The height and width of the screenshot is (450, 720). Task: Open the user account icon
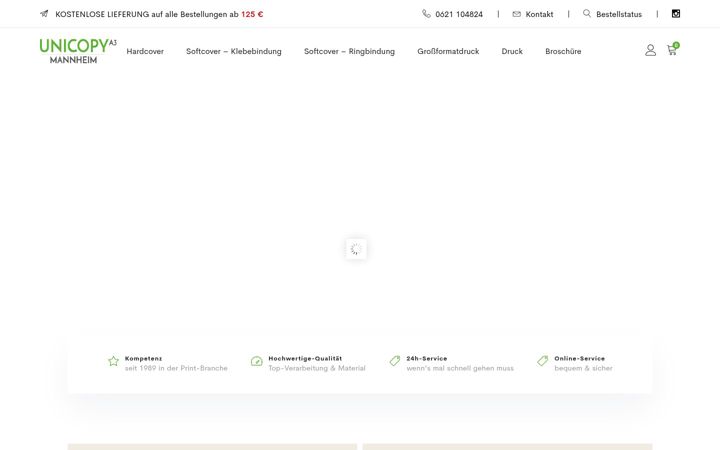tap(650, 50)
